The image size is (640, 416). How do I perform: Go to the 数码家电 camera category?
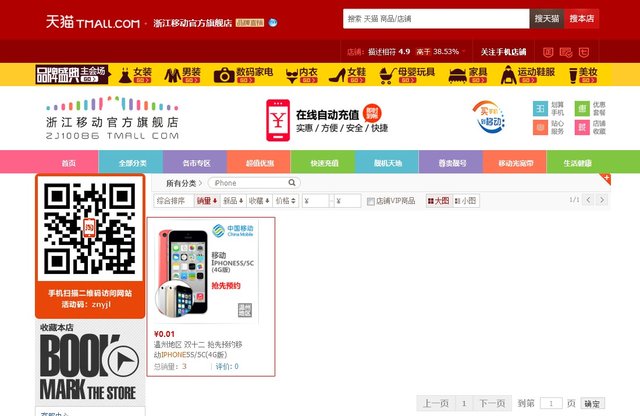243,75
